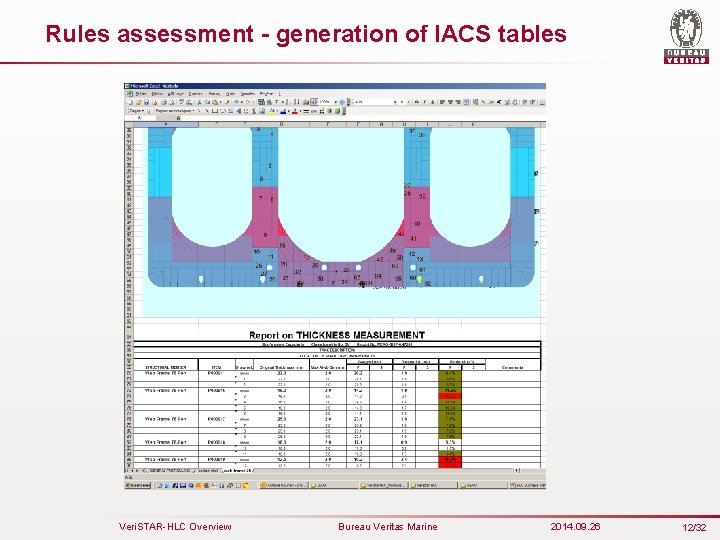The width and height of the screenshot is (720, 540).
Task: Align cell text to the left
Action: coord(442,102)
